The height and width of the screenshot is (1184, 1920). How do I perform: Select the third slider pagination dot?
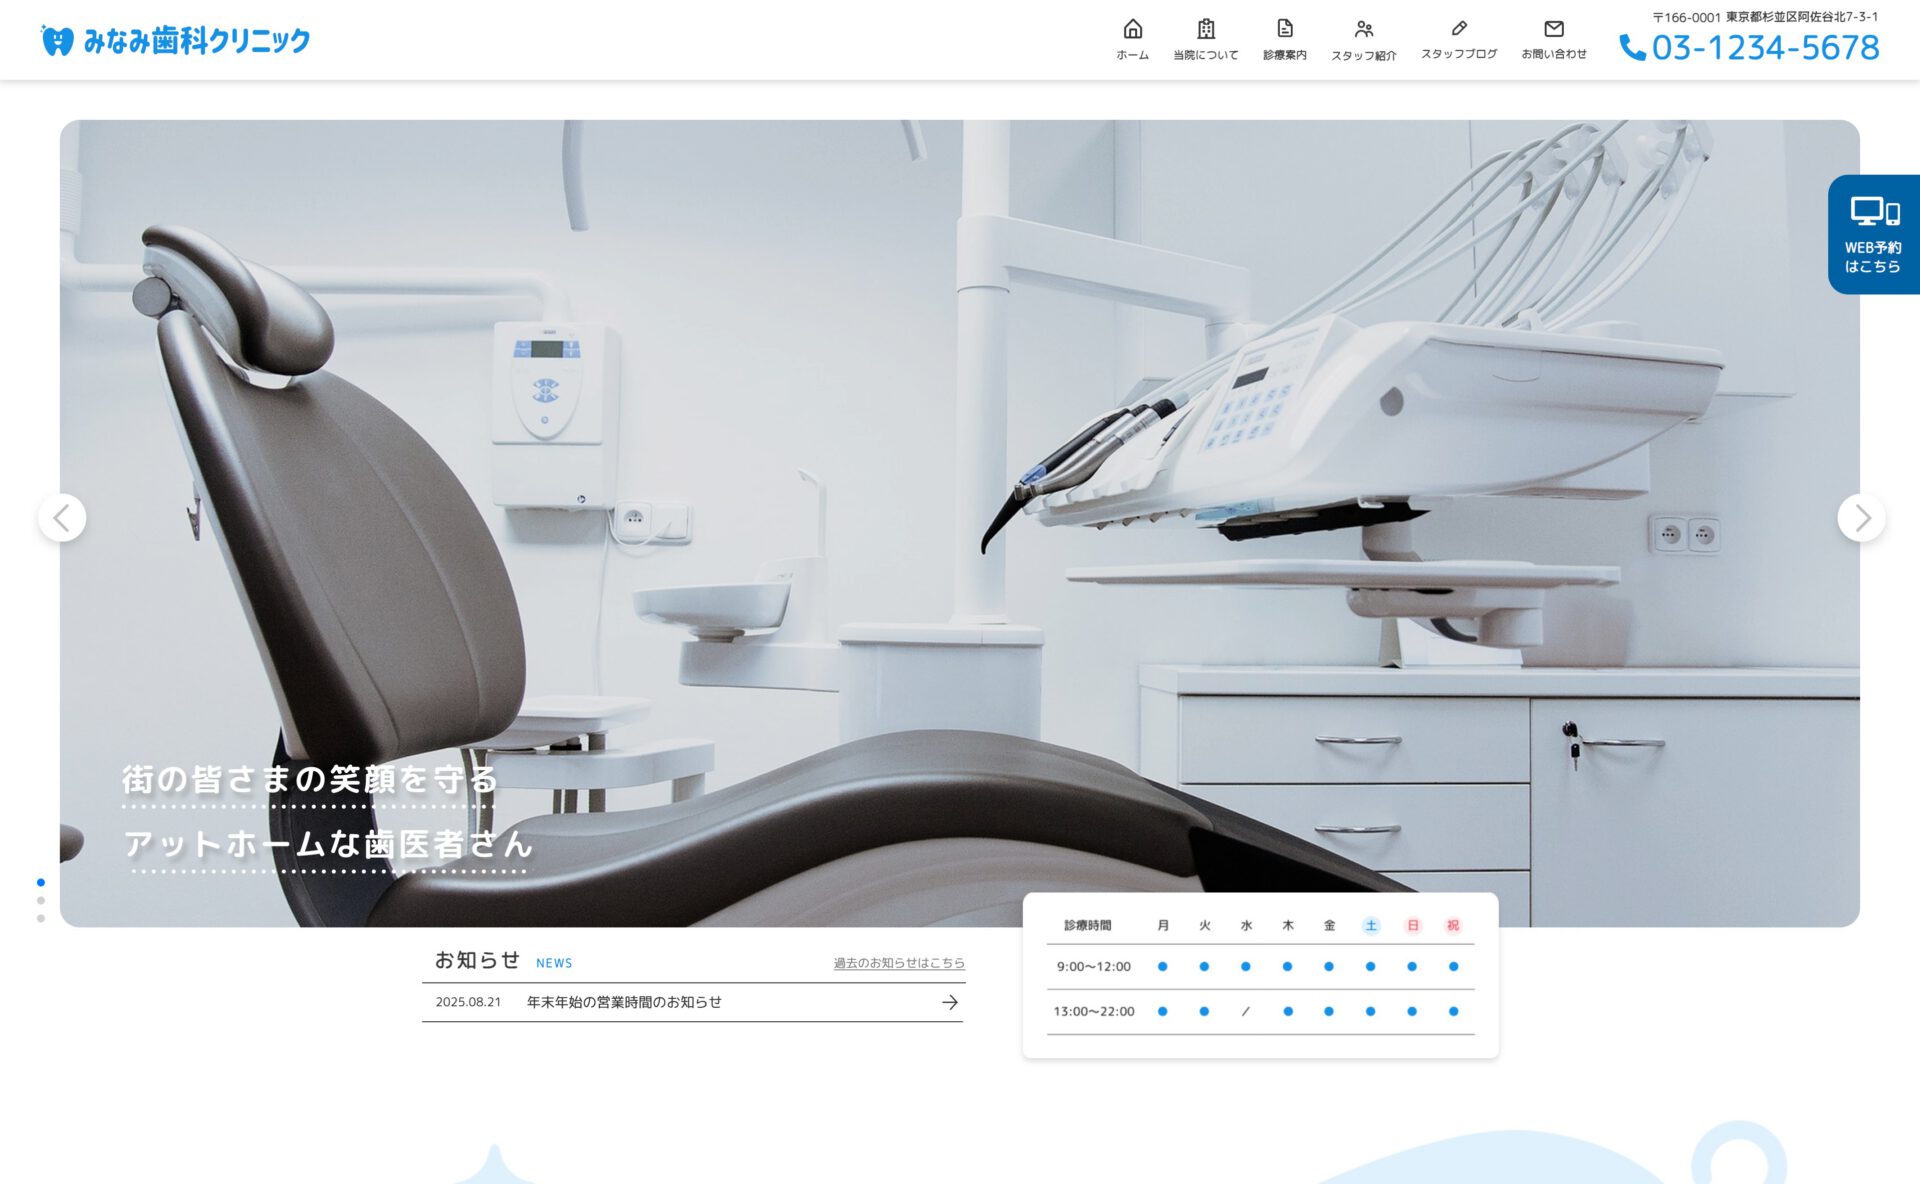[41, 918]
